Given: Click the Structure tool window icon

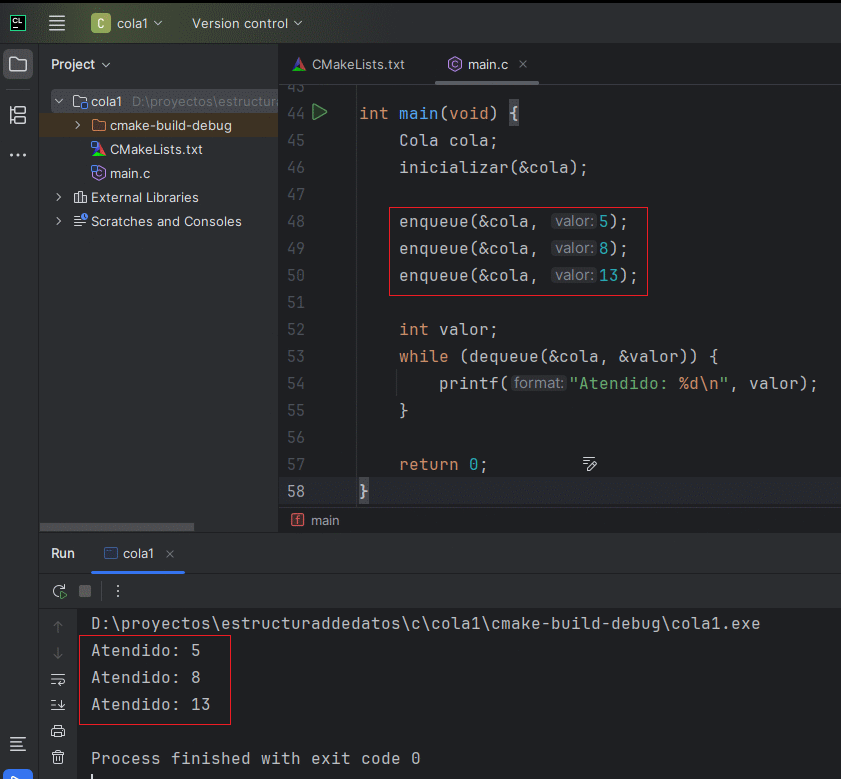Looking at the screenshot, I should pyautogui.click(x=18, y=115).
